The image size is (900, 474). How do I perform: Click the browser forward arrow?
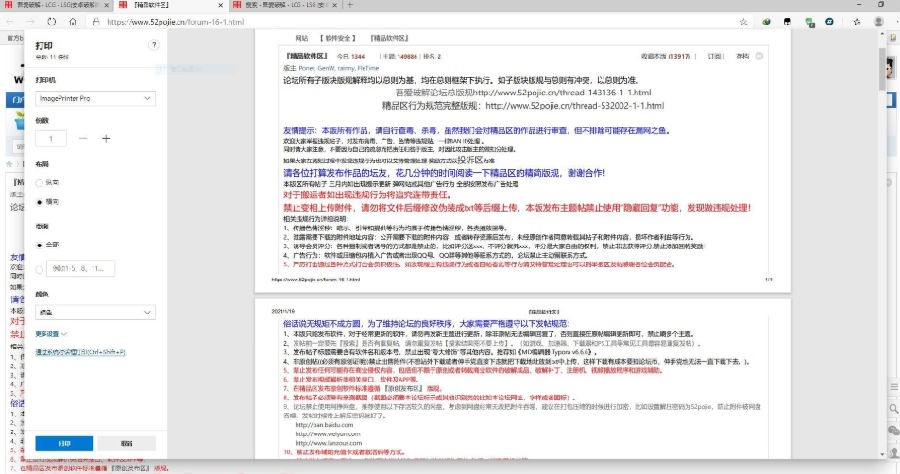30,22
